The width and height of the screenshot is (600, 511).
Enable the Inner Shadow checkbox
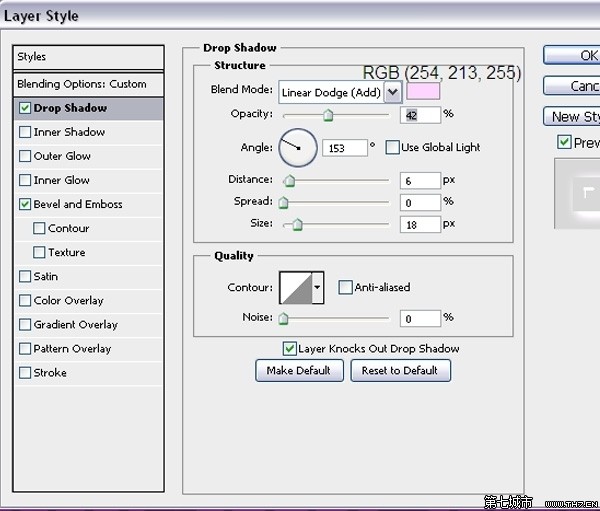pyautogui.click(x=25, y=132)
